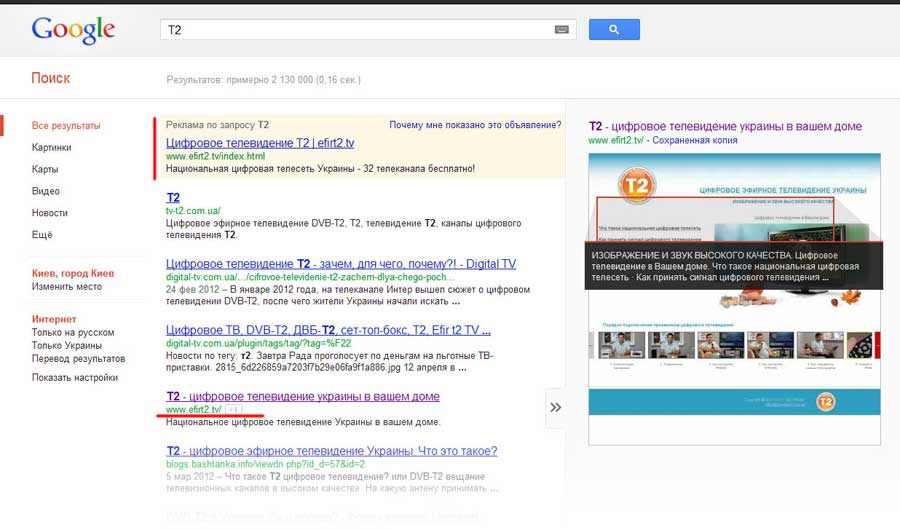Image resolution: width=900 pixels, height=530 pixels.
Task: Click the Поиск heading
Action: tap(51, 78)
